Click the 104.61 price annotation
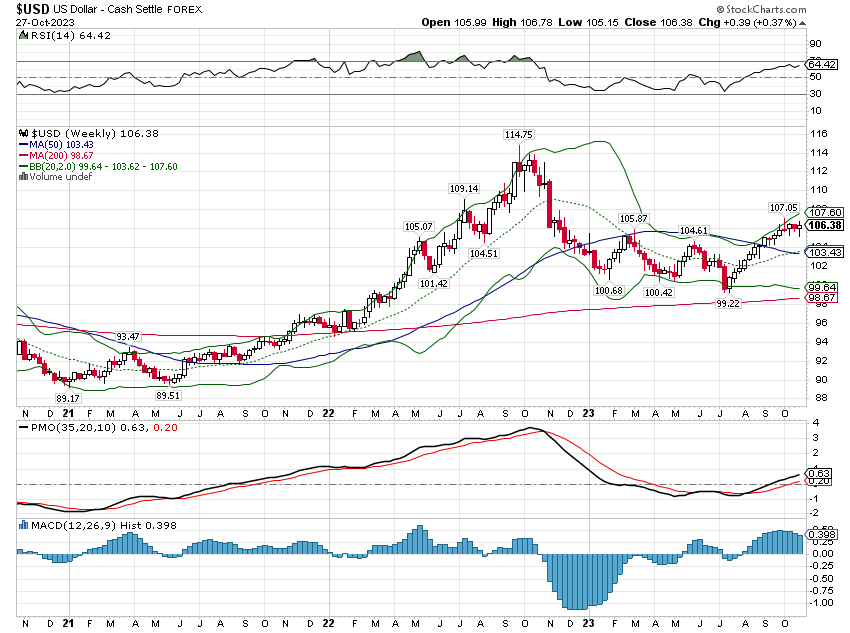 coord(694,230)
